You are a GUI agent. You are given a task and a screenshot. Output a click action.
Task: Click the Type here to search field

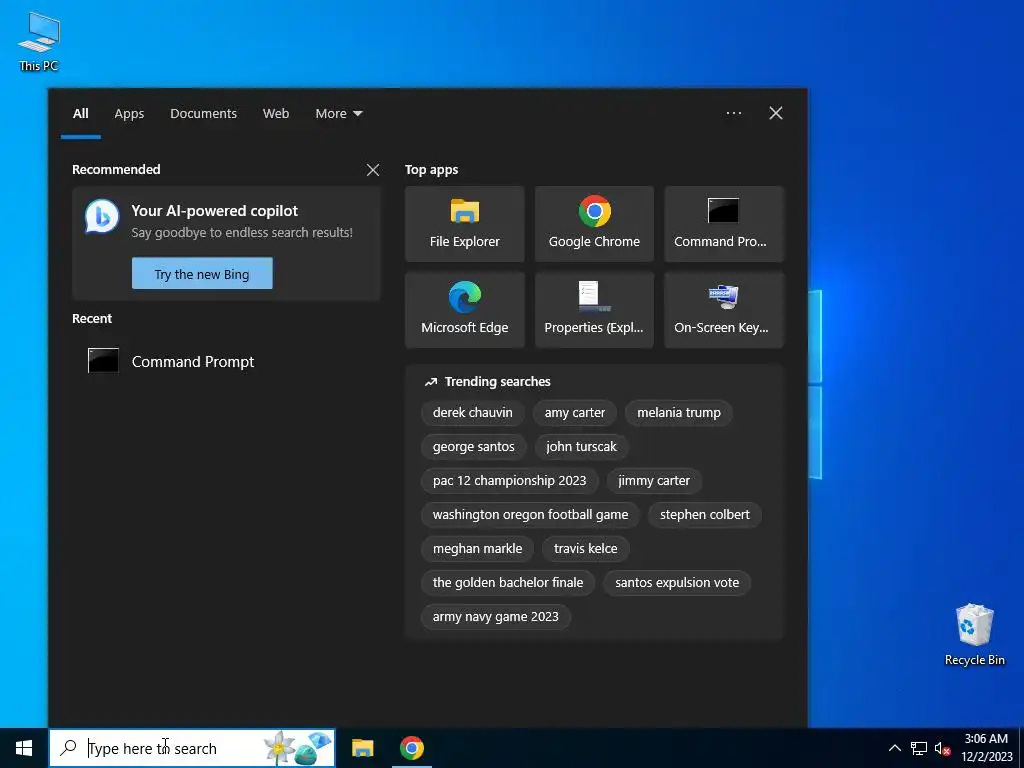[192, 748]
